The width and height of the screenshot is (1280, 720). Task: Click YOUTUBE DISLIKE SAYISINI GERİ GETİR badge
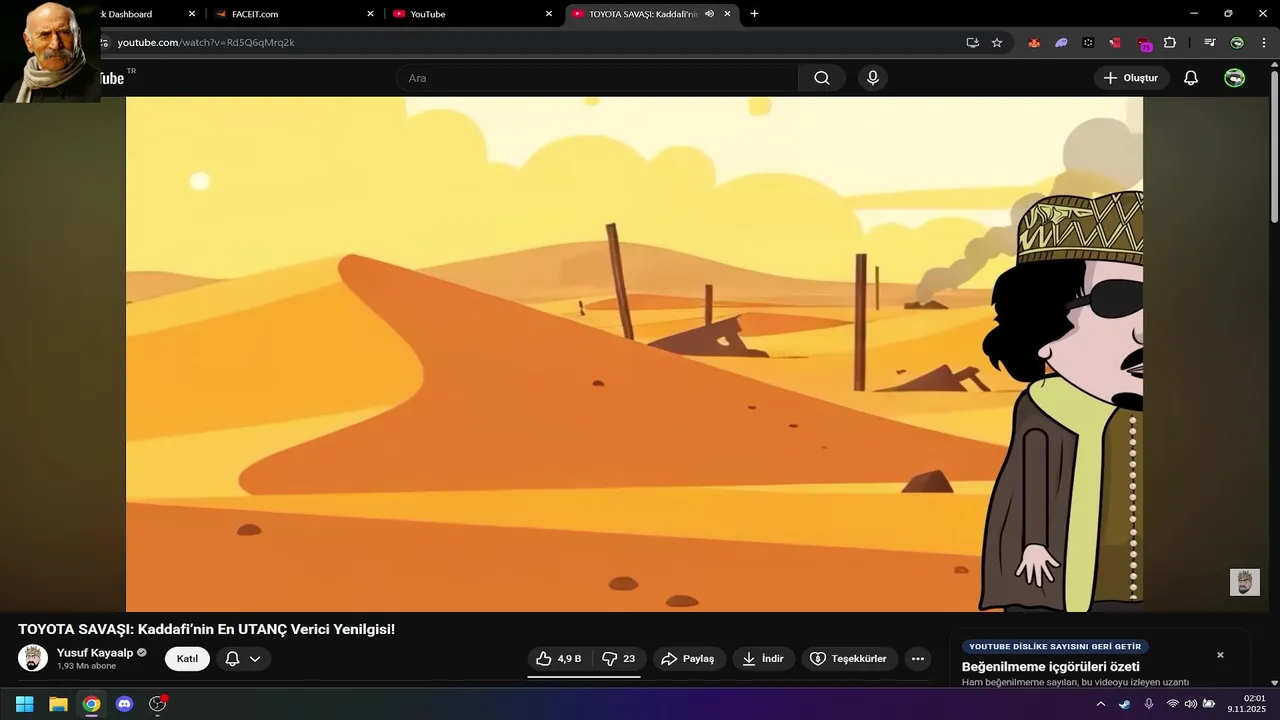pos(1055,647)
